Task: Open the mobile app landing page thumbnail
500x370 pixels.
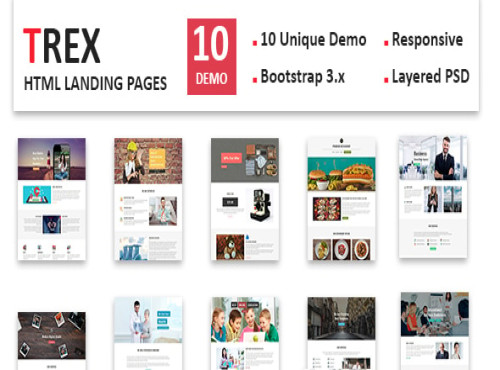Action: tap(52, 199)
